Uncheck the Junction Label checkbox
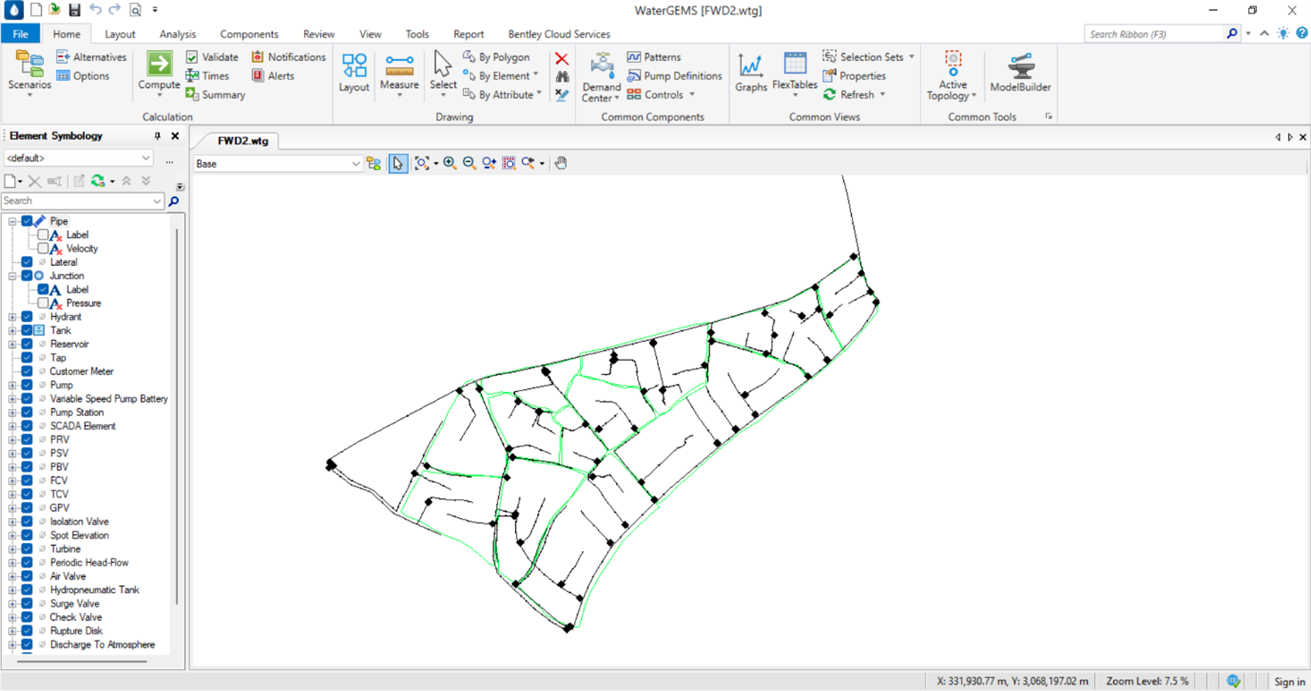 [x=43, y=289]
